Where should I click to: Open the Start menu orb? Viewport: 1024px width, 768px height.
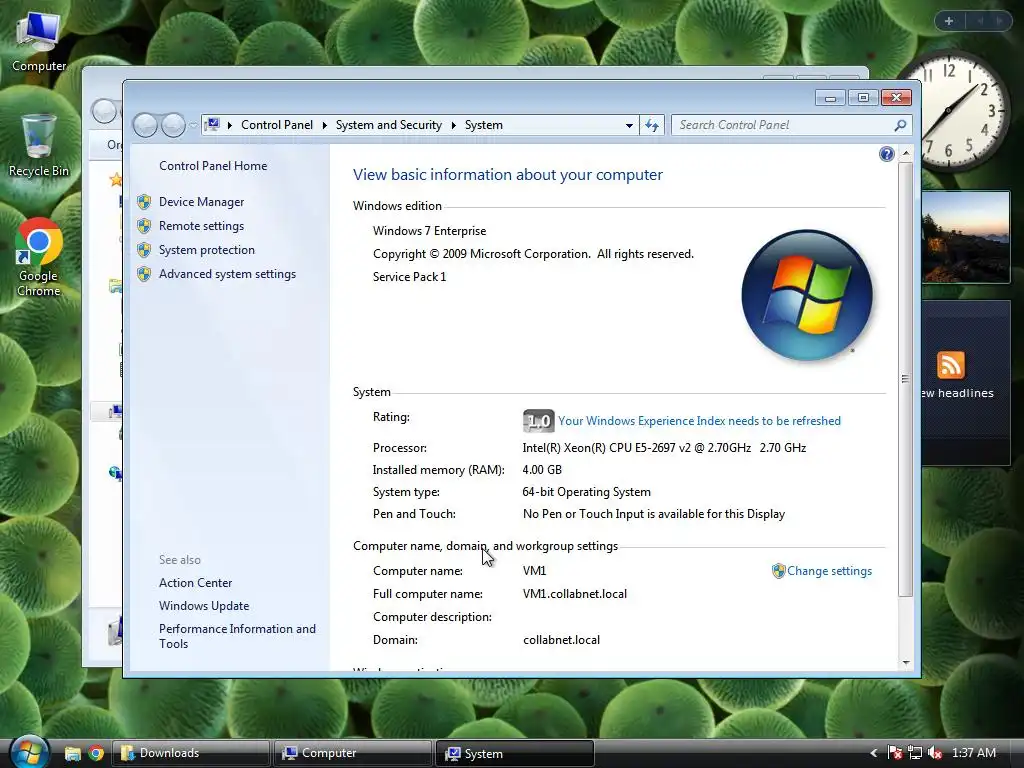coord(29,752)
